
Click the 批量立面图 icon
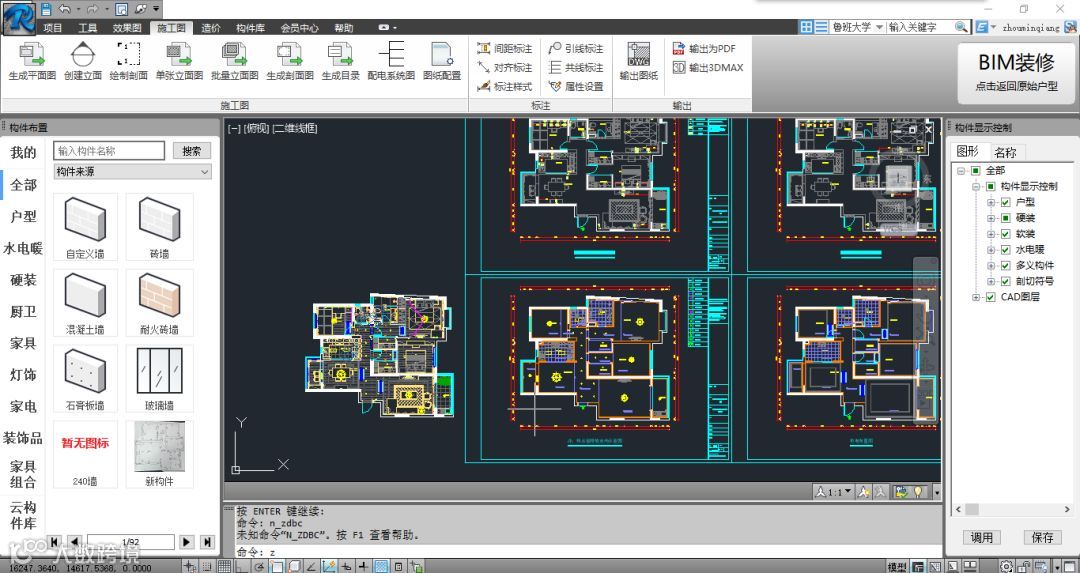coord(234,54)
